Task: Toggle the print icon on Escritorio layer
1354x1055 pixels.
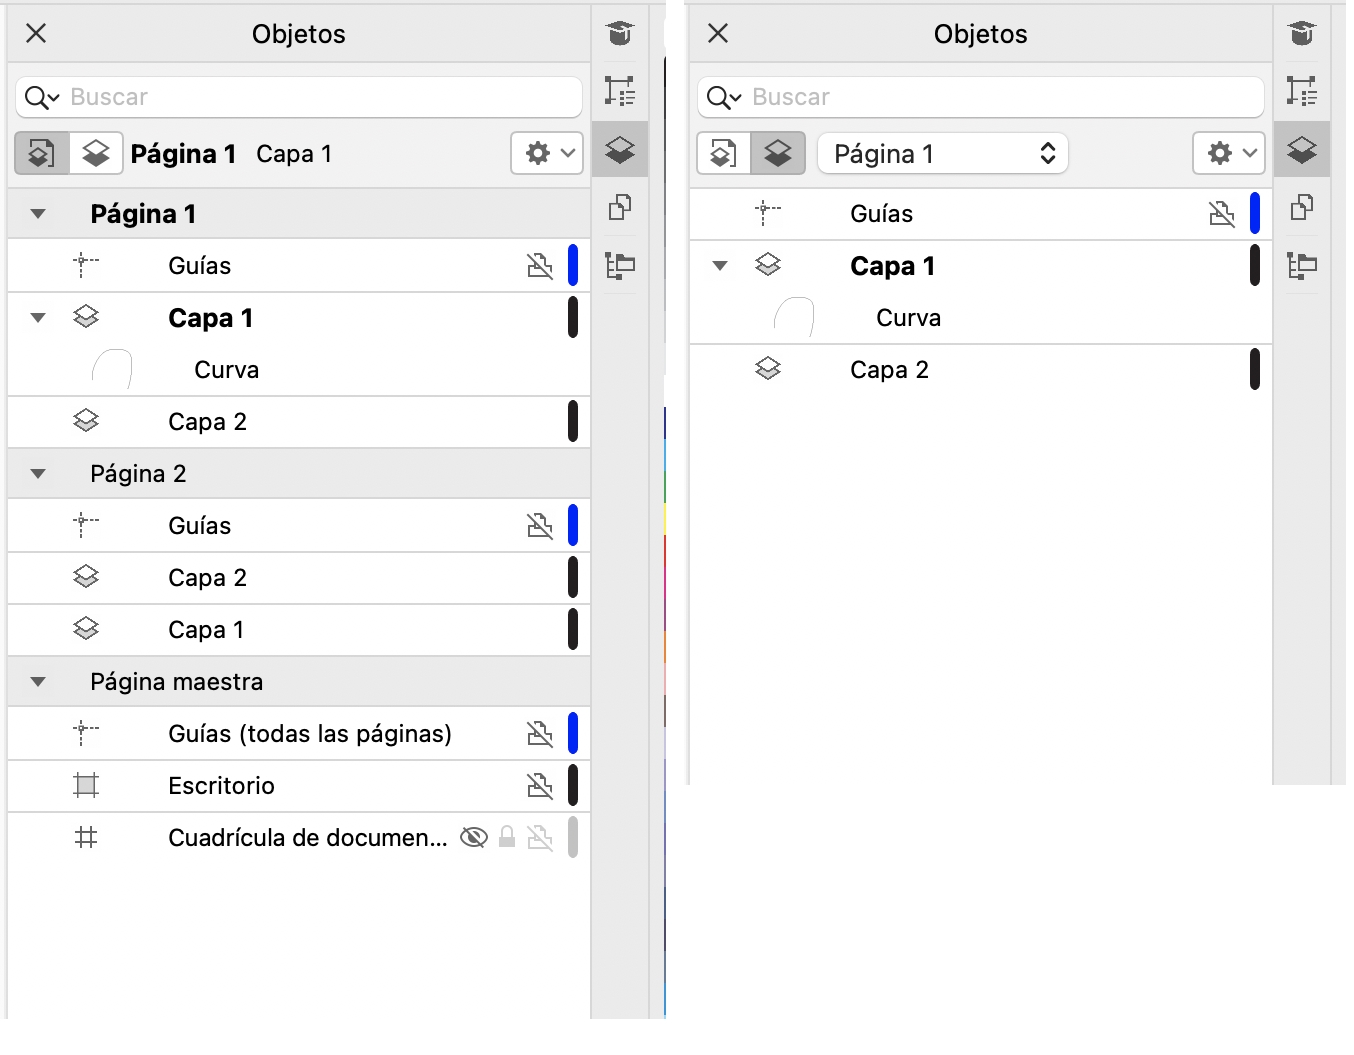Action: click(540, 785)
